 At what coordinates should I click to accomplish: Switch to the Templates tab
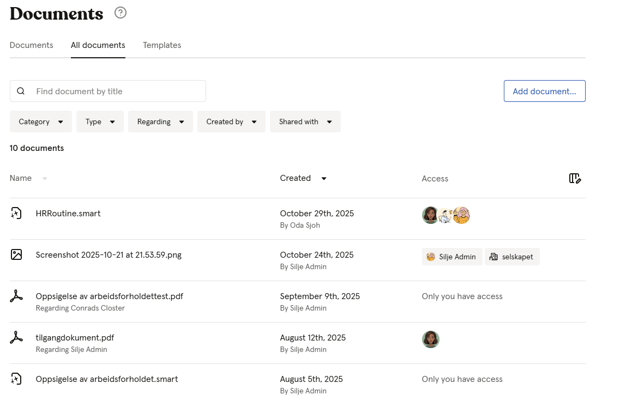[162, 45]
